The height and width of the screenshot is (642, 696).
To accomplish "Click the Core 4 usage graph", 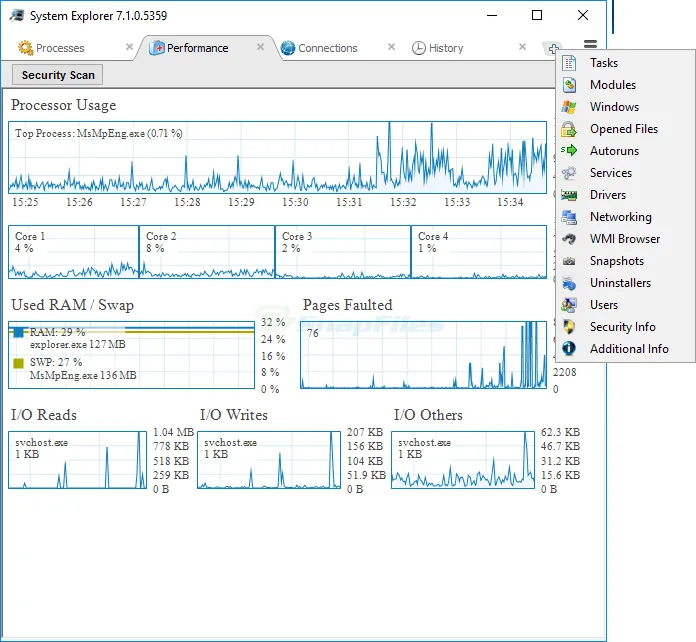I will [x=479, y=252].
